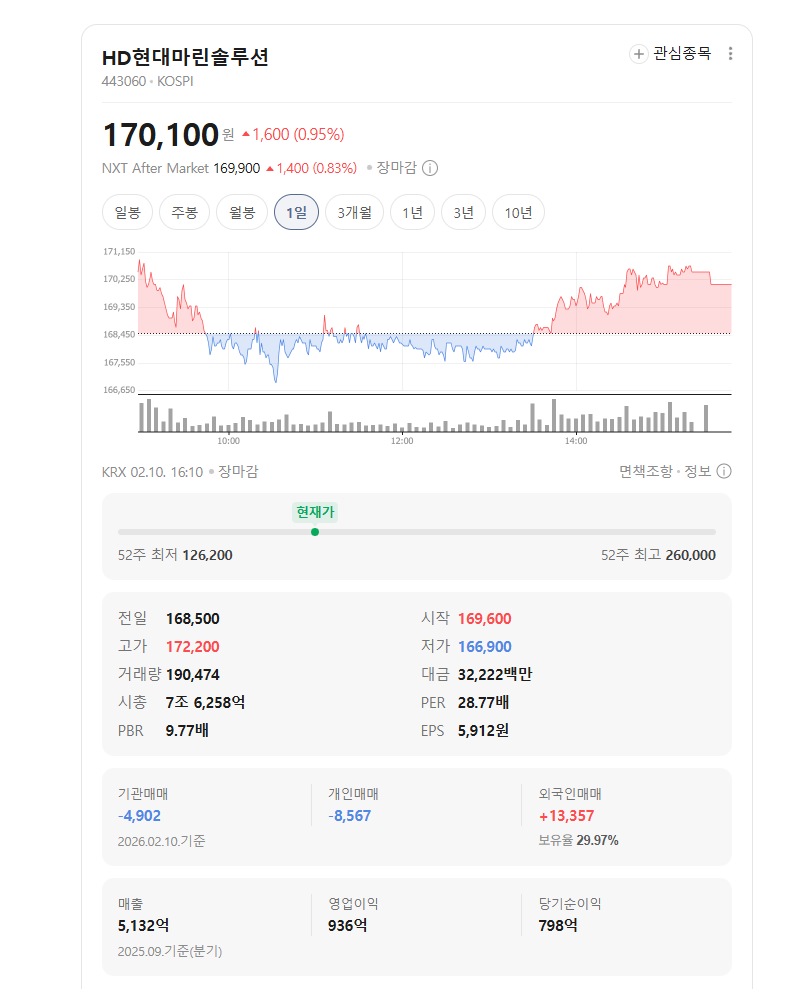Select the 10년 chart range

(518, 213)
